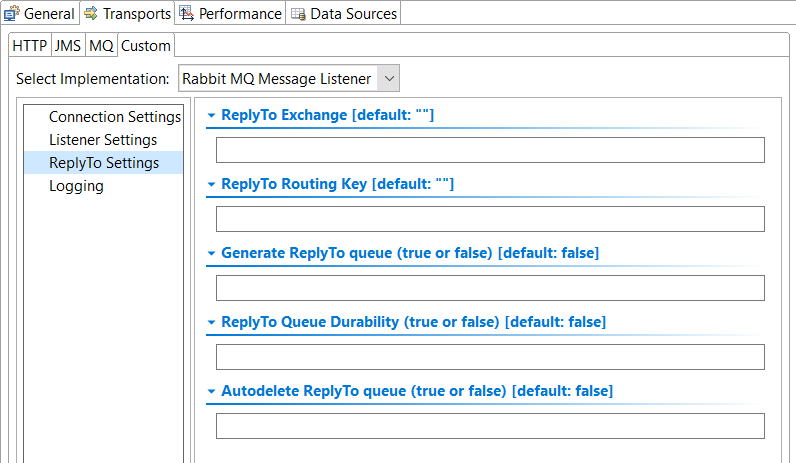Image resolution: width=796 pixels, height=463 pixels.
Task: Click the Transports tab icon
Action: point(91,14)
